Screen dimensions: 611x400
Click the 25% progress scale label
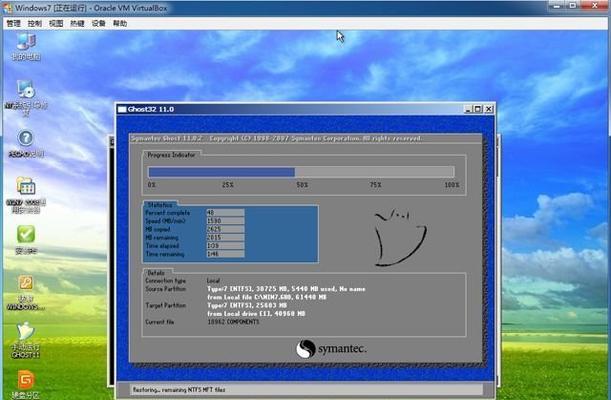click(x=228, y=185)
